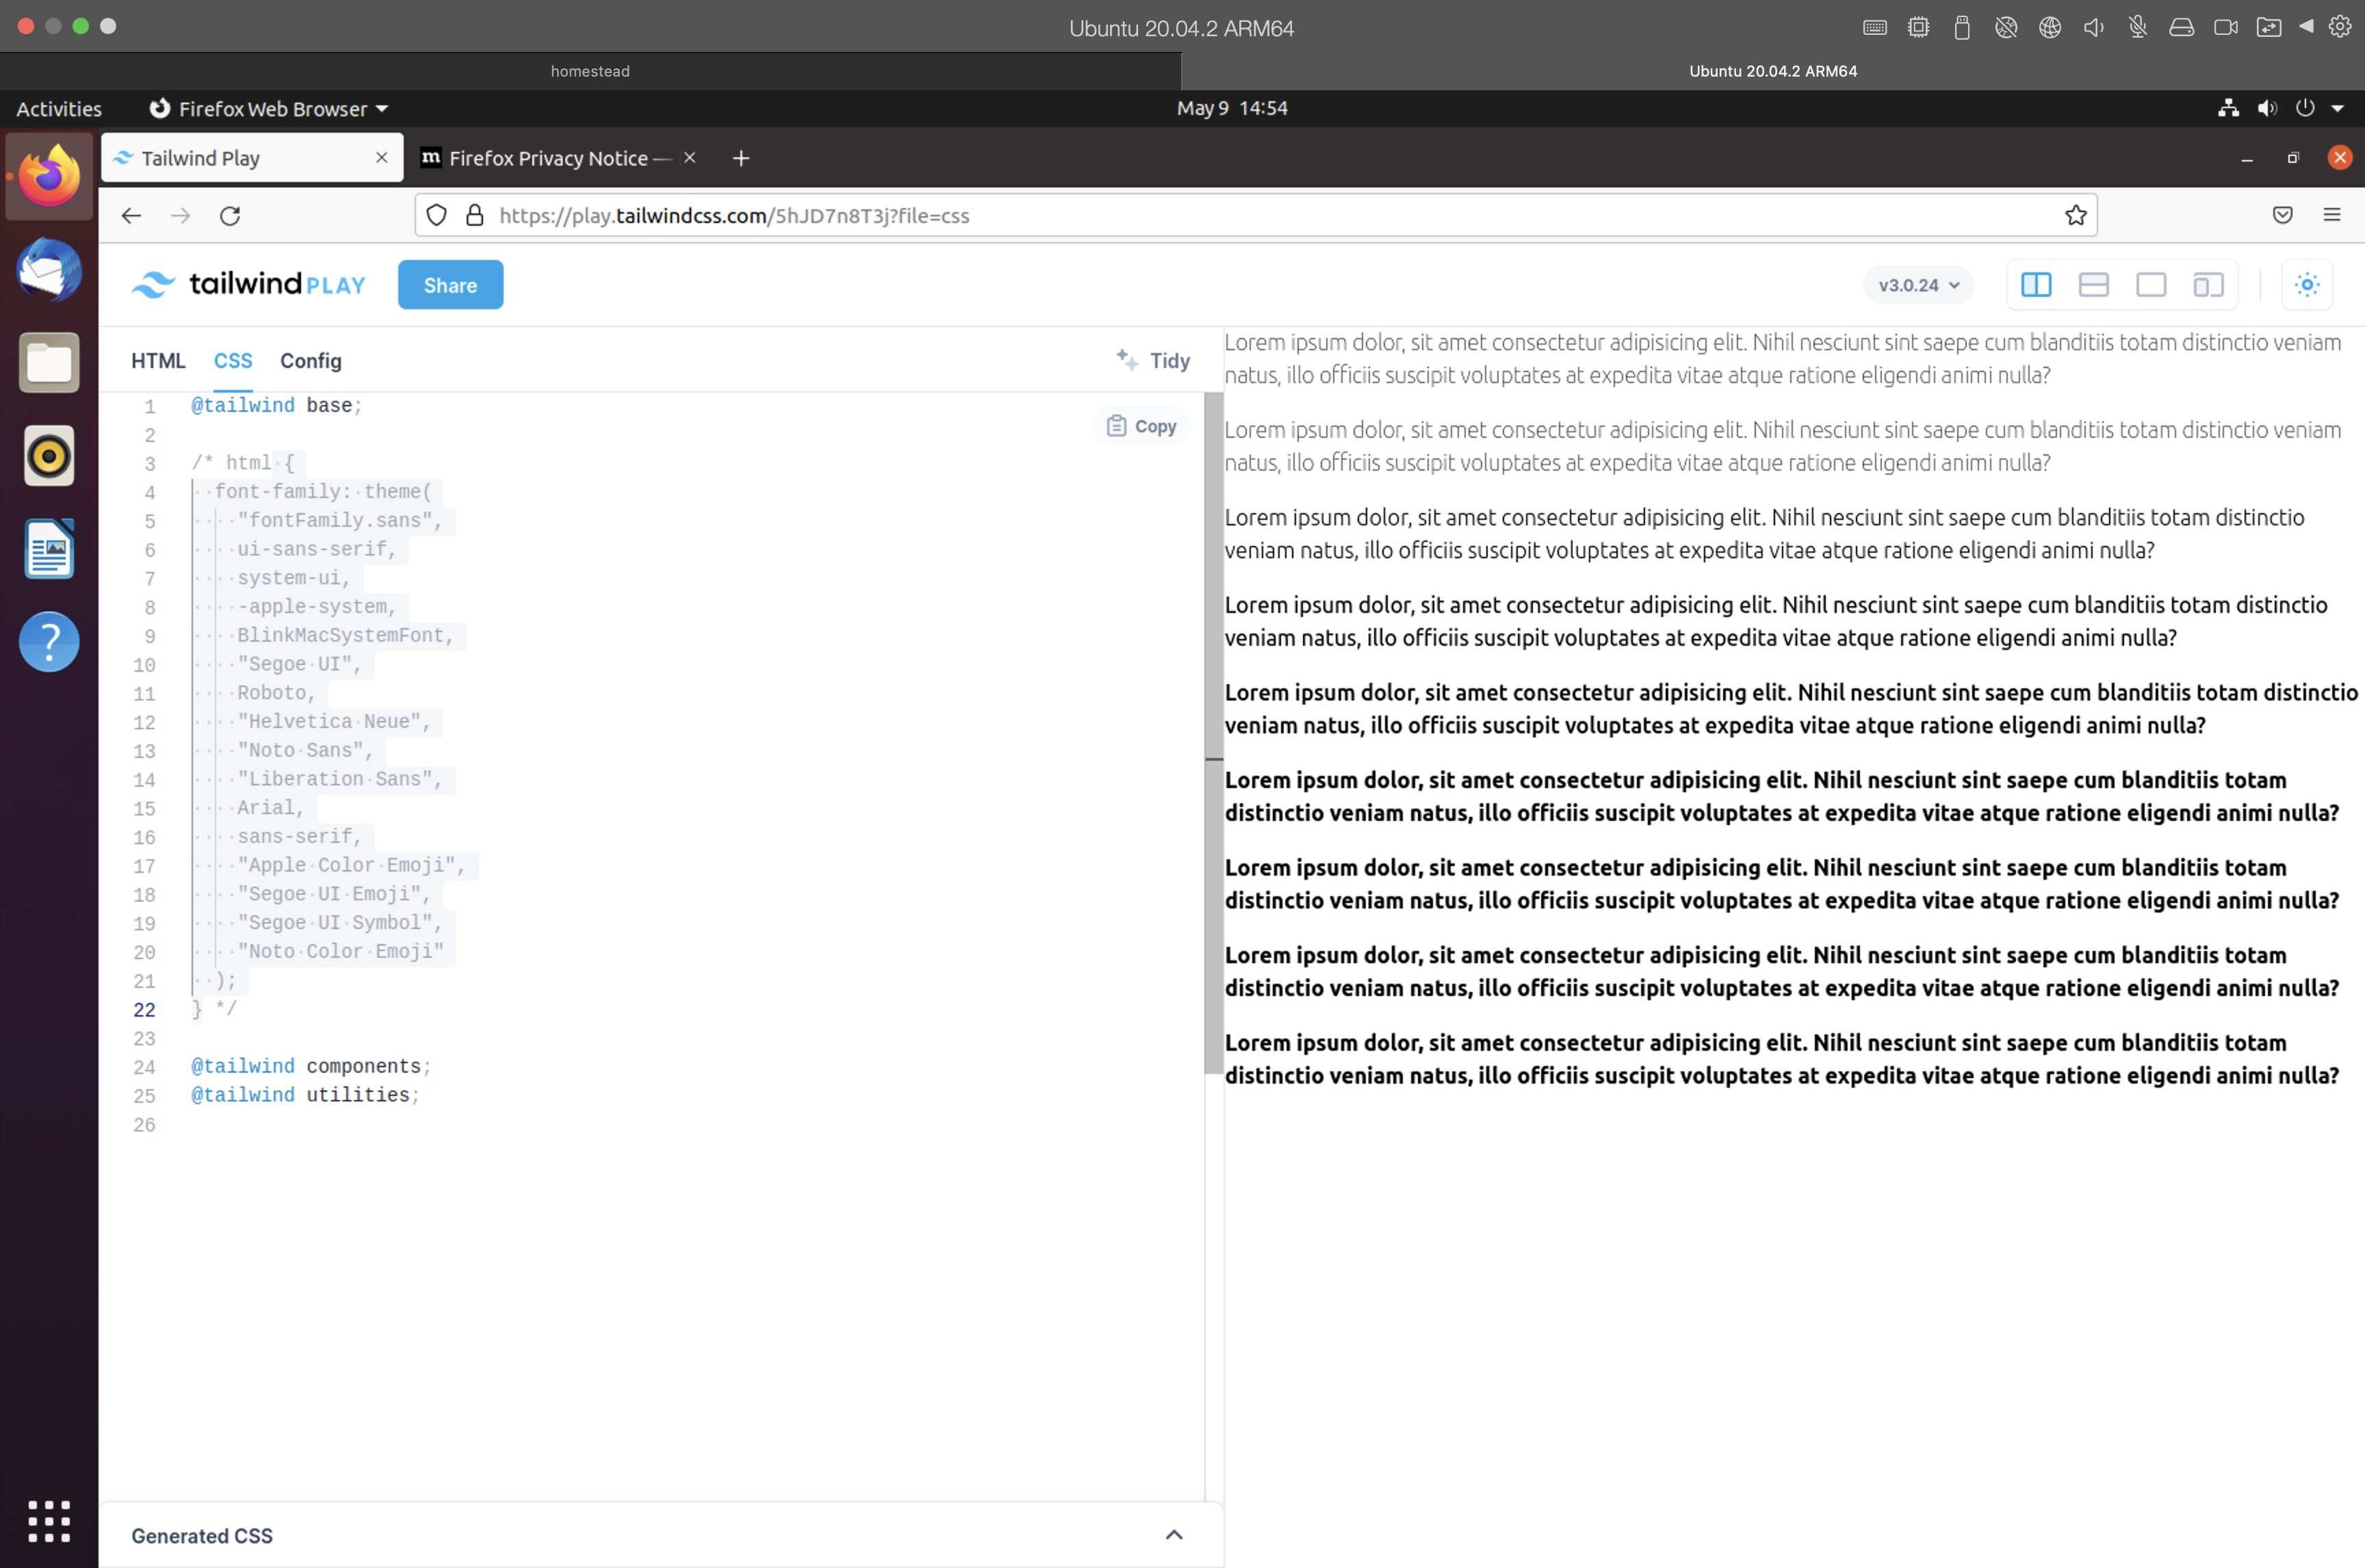Screen dimensions: 2365x1568
Task: Click the blue Share button
Action: click(x=449, y=284)
